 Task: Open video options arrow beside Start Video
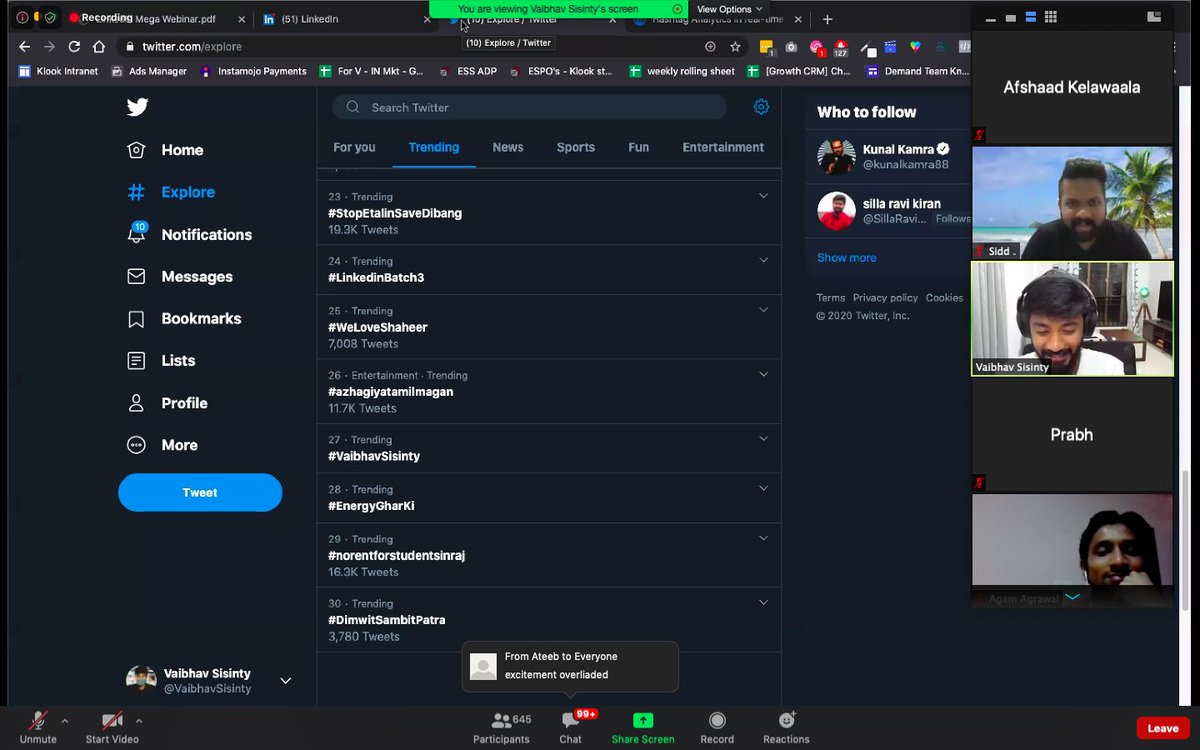139,720
